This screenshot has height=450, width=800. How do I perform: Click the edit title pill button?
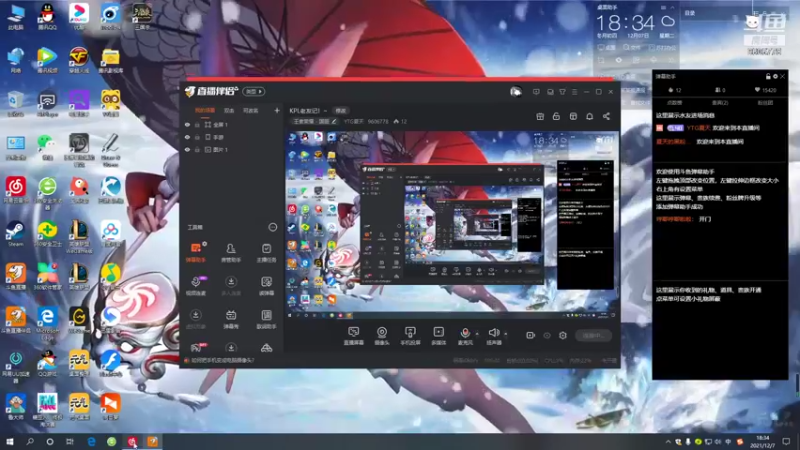coord(340,111)
